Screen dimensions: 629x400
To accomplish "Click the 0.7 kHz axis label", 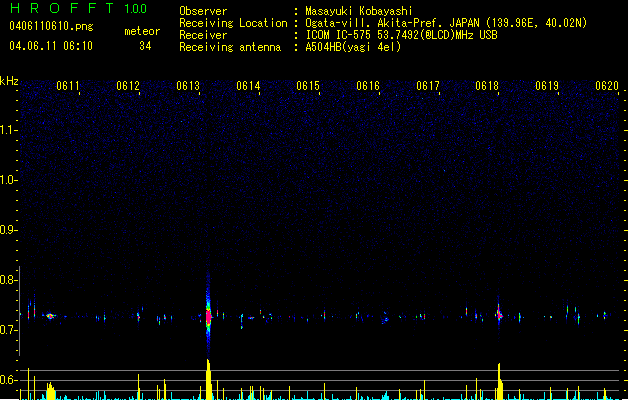I will 8,330.
